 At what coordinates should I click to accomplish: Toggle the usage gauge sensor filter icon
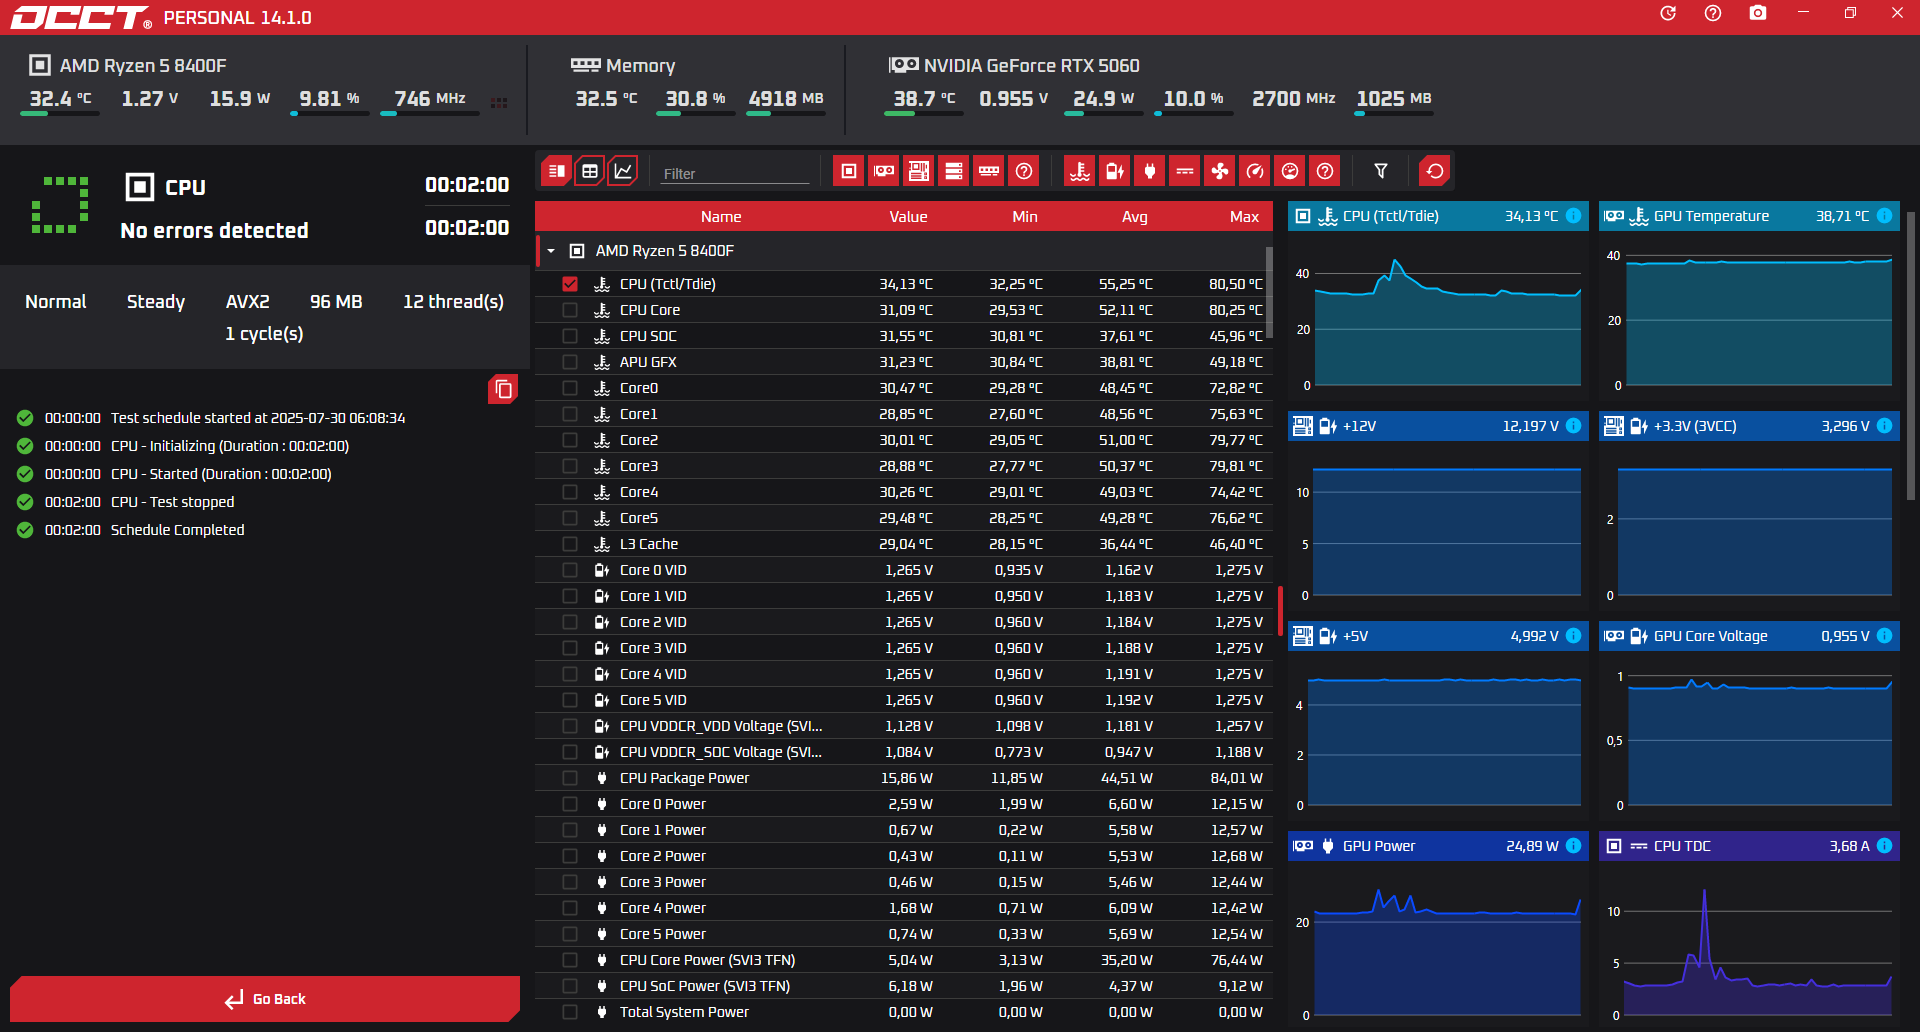1290,171
